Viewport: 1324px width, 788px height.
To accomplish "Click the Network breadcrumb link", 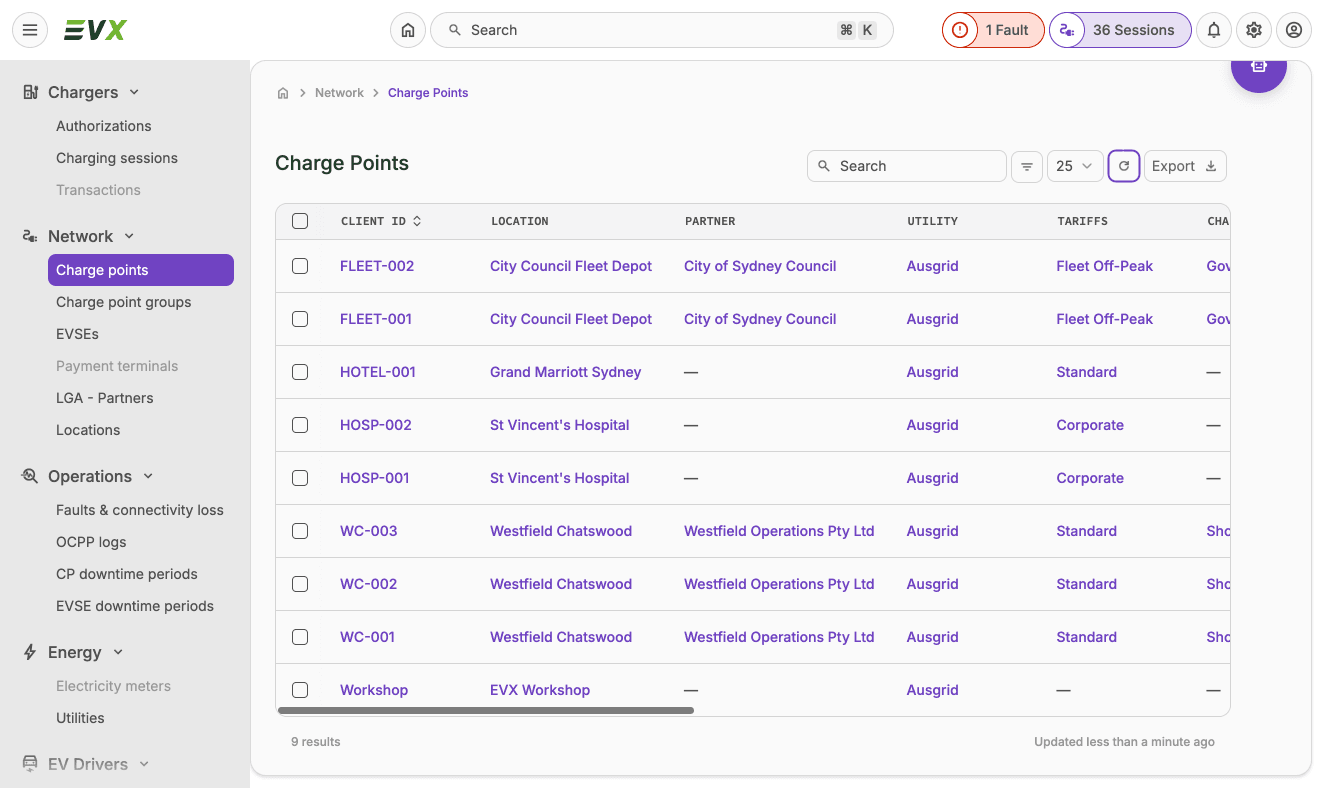I will [339, 93].
